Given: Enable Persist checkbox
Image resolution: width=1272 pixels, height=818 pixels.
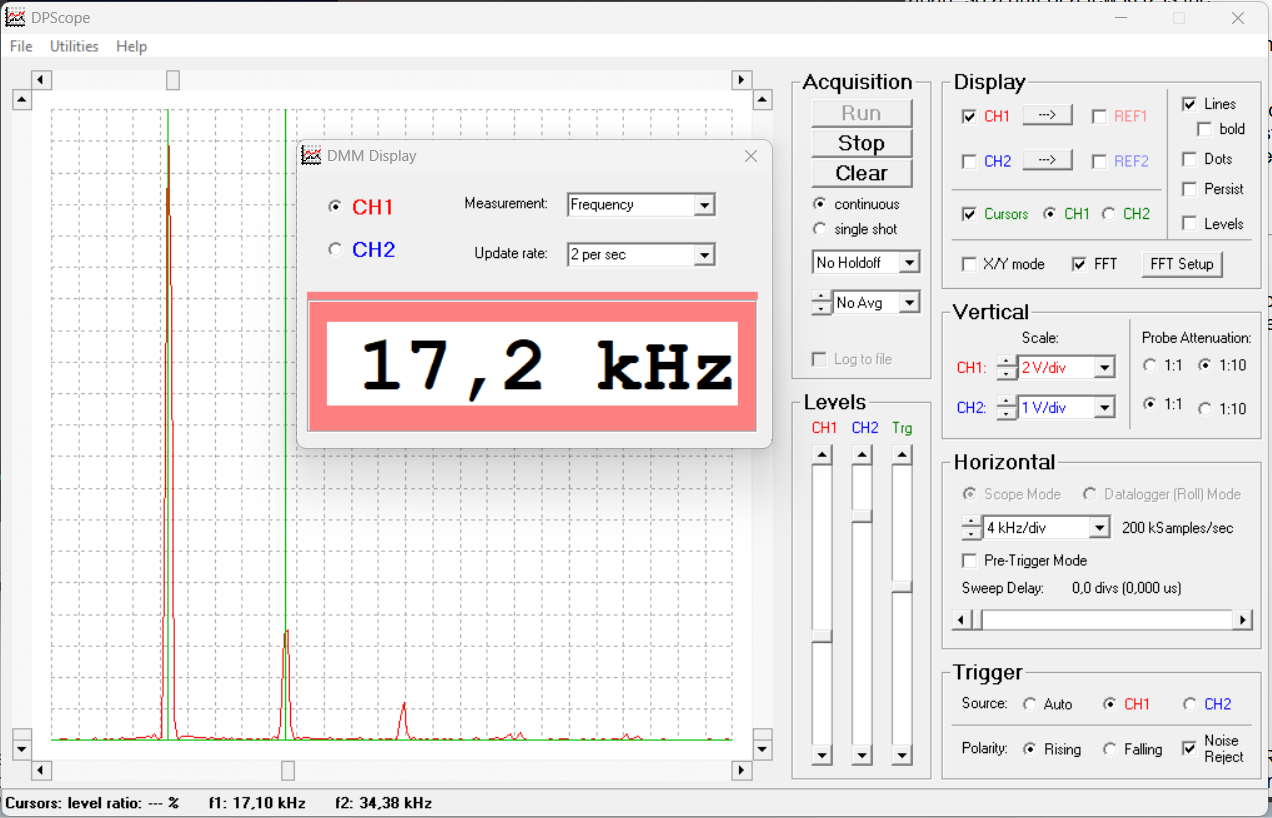Looking at the screenshot, I should 1189,189.
